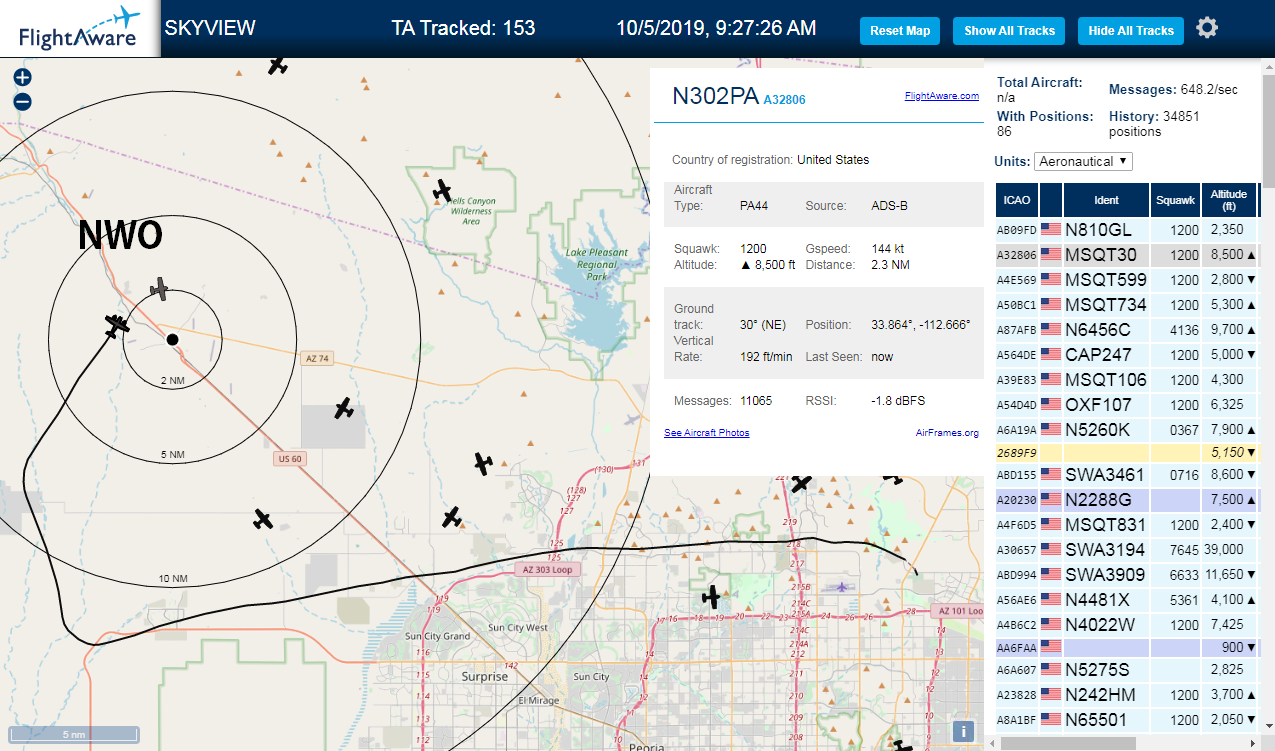Click the US flag in SWA3461 row
Image resolution: width=1275 pixels, height=751 pixels.
(1051, 474)
